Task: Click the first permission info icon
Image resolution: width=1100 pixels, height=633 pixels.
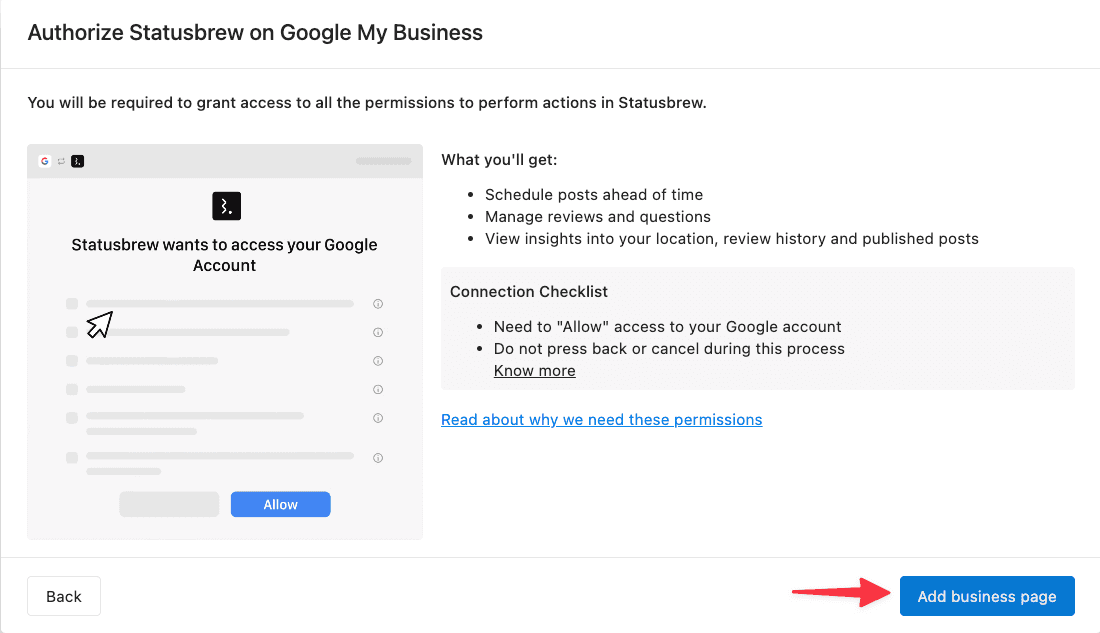Action: (378, 304)
